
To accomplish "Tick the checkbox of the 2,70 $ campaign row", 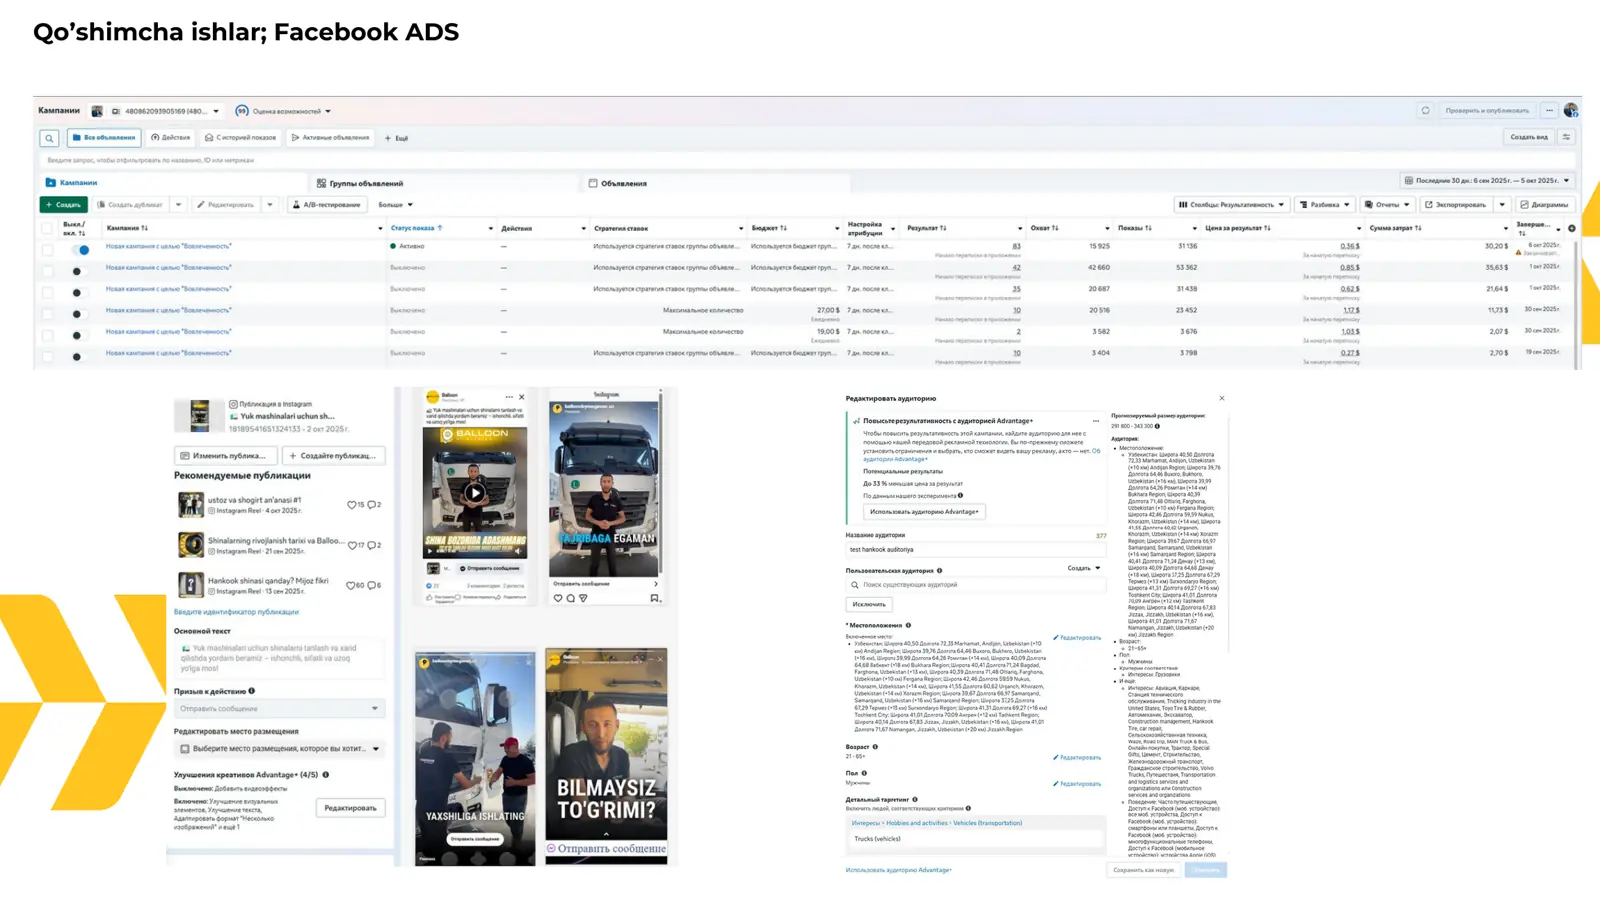I will [47, 356].
